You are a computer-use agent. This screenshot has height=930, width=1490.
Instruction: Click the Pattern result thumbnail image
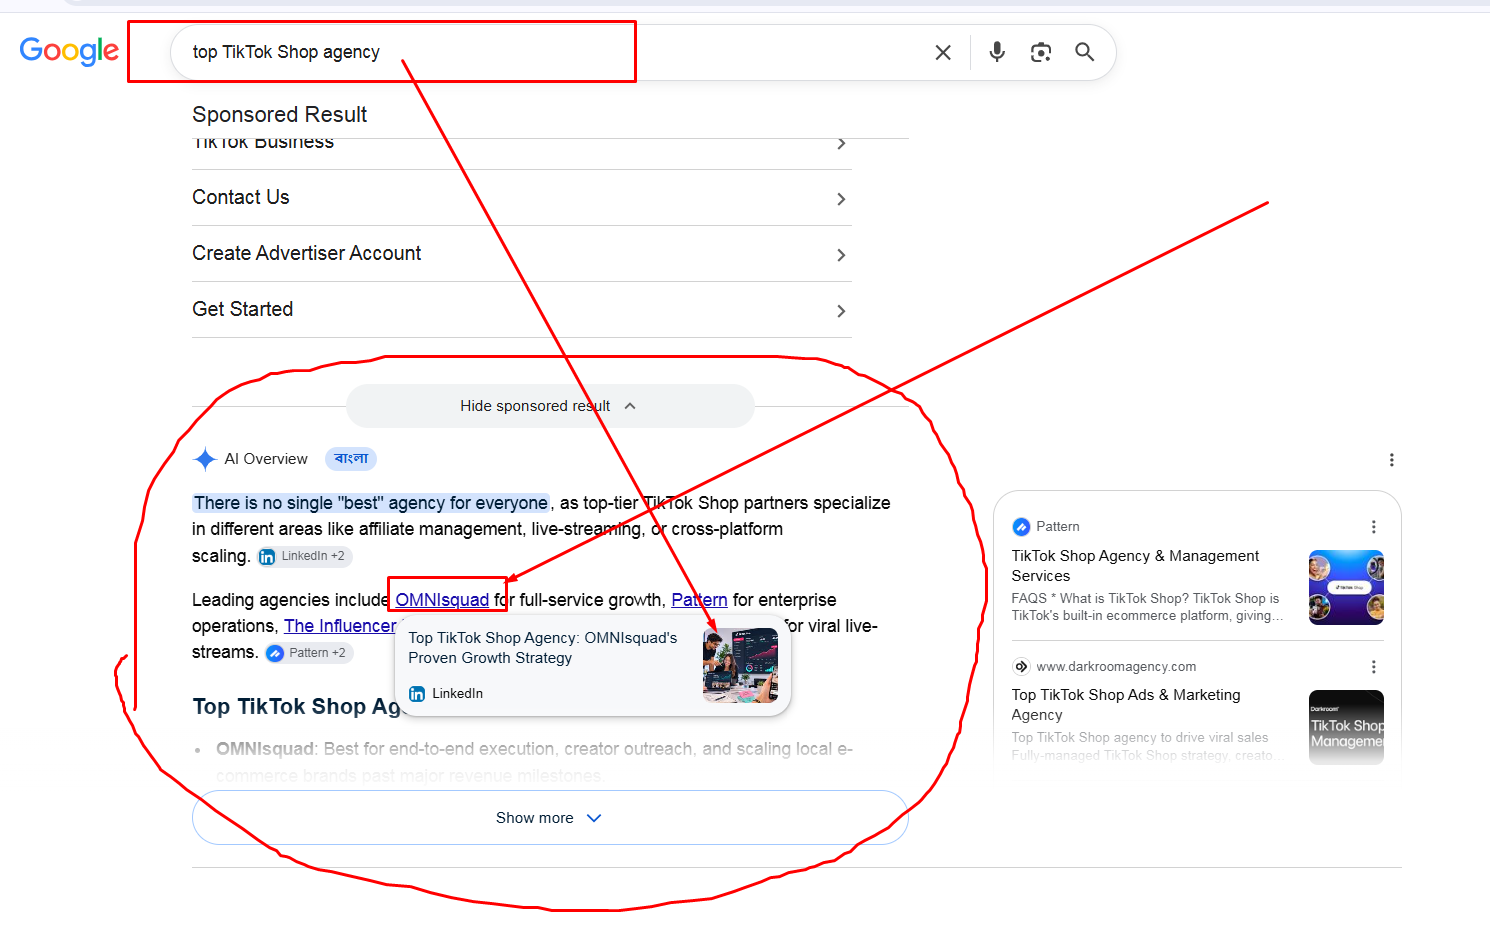point(1346,587)
